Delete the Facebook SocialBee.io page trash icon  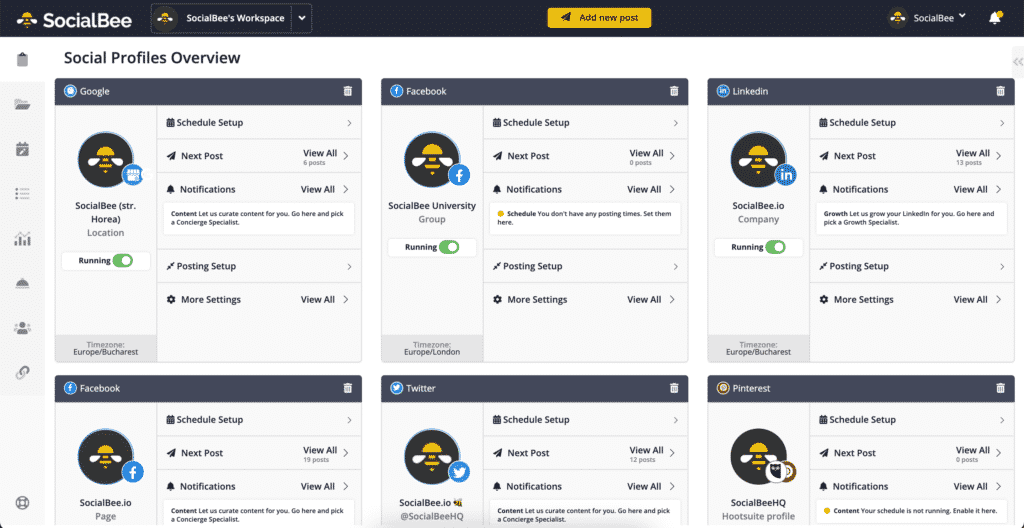(347, 388)
